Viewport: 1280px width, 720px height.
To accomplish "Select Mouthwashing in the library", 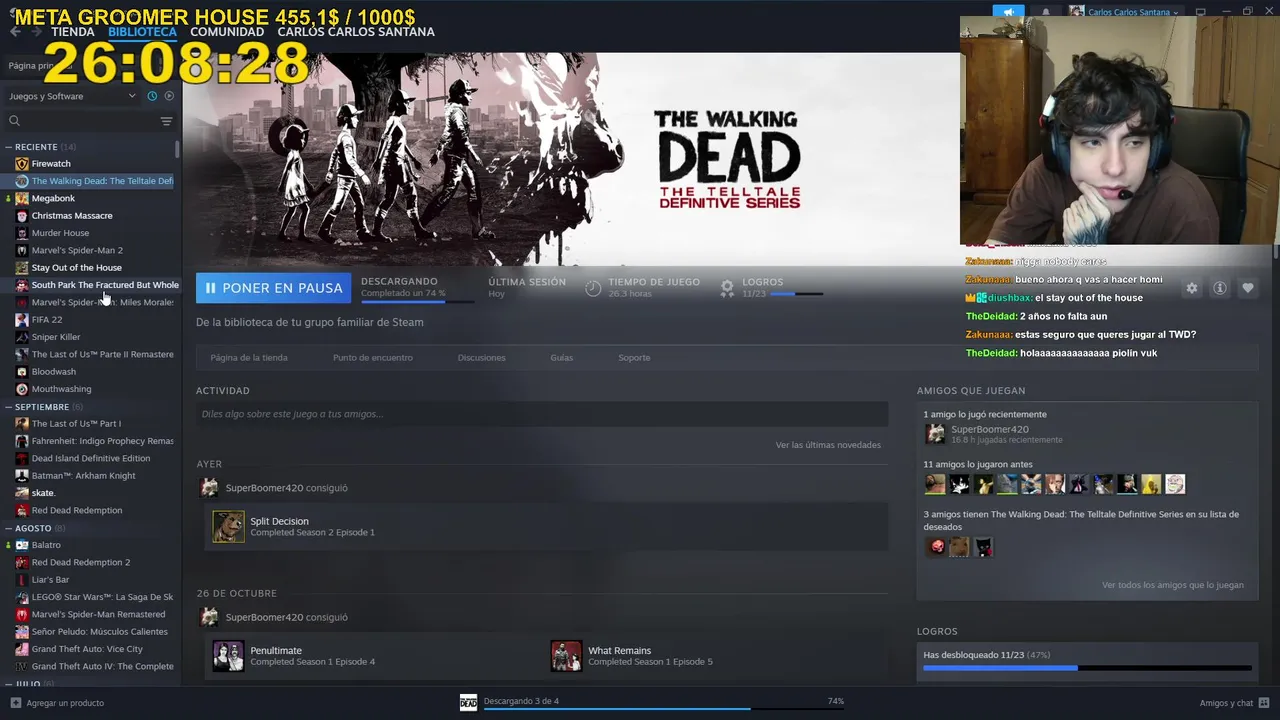I will pyautogui.click(x=61, y=389).
